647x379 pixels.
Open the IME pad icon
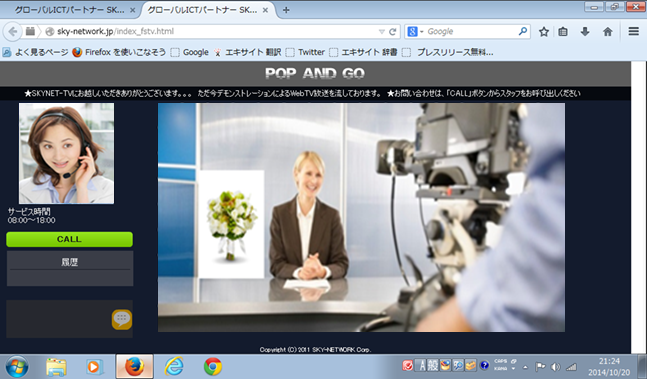[445, 366]
